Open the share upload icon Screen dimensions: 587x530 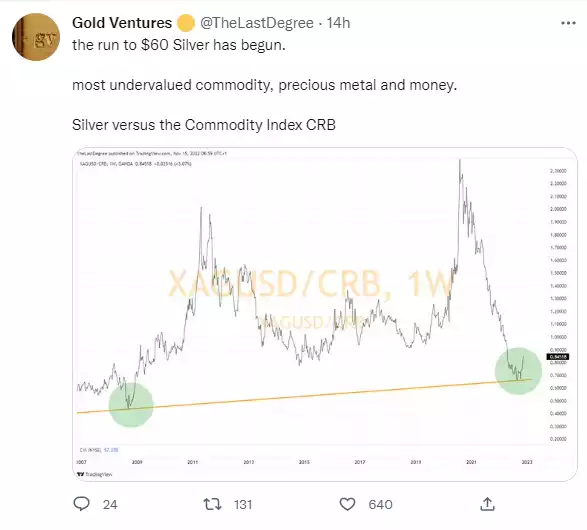pyautogui.click(x=487, y=504)
